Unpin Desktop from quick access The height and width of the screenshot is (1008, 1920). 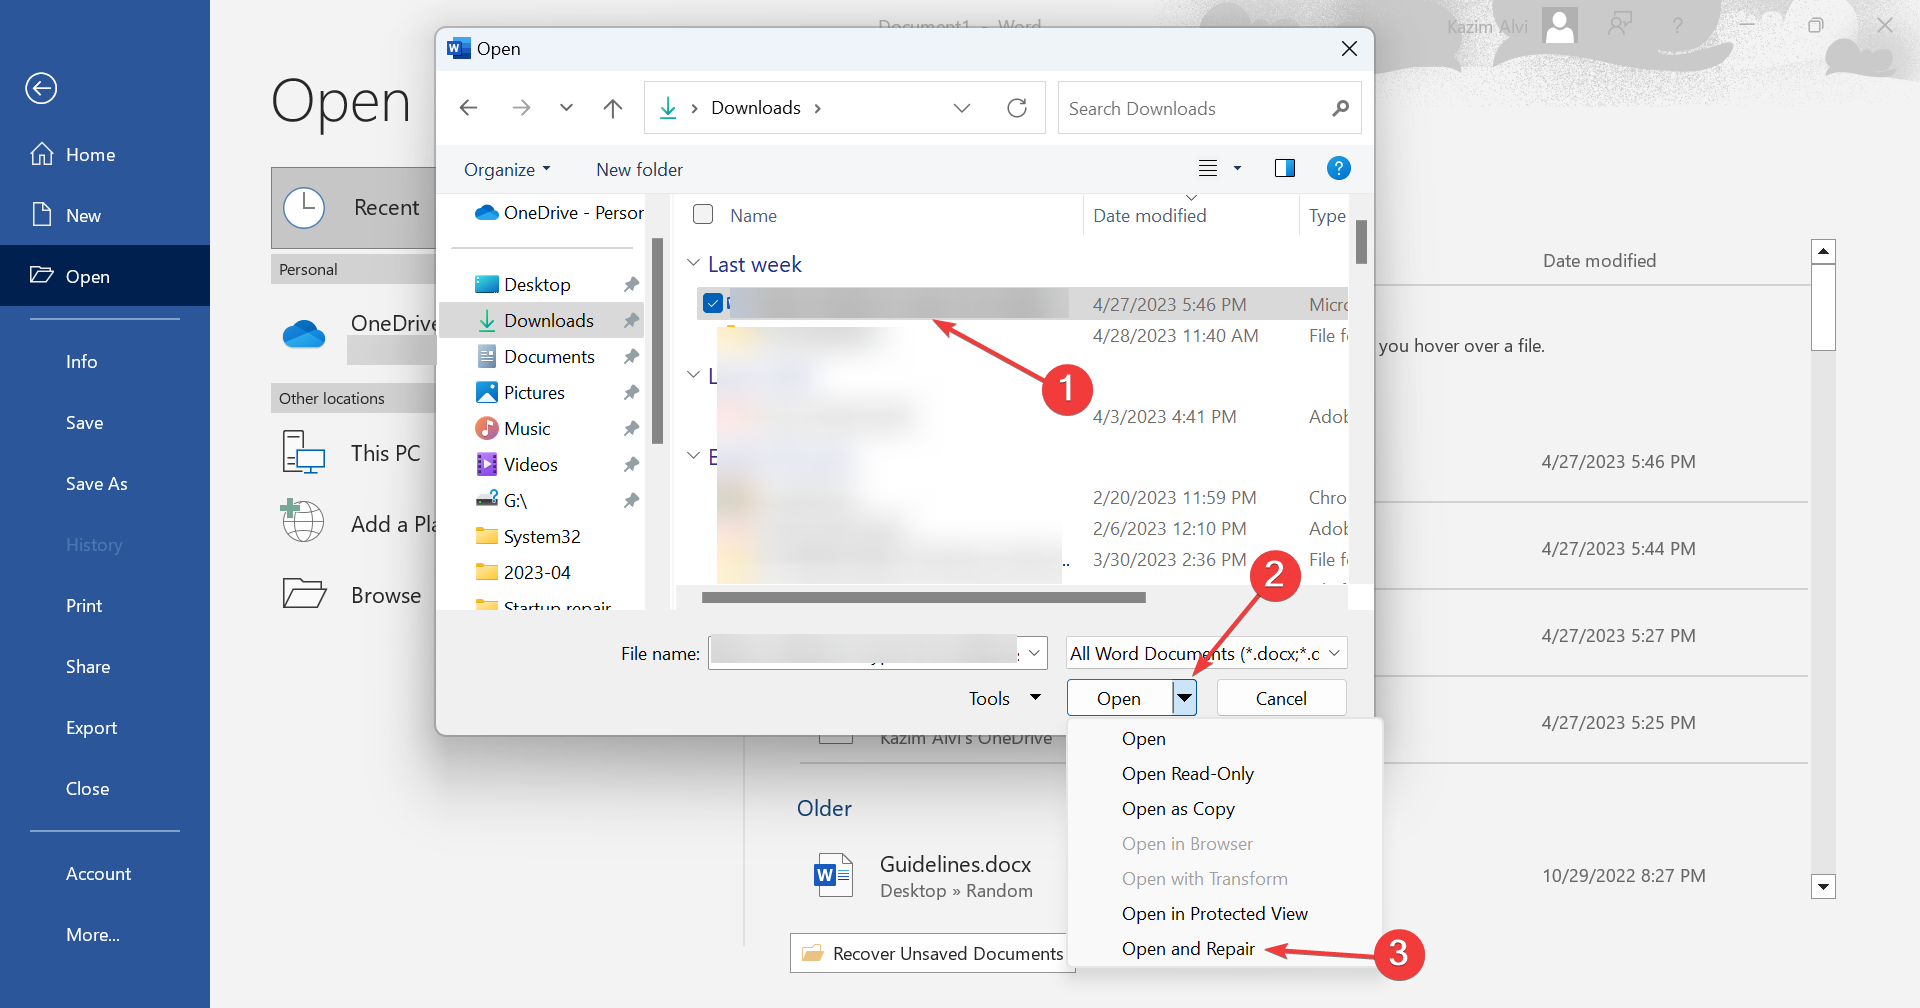[631, 285]
